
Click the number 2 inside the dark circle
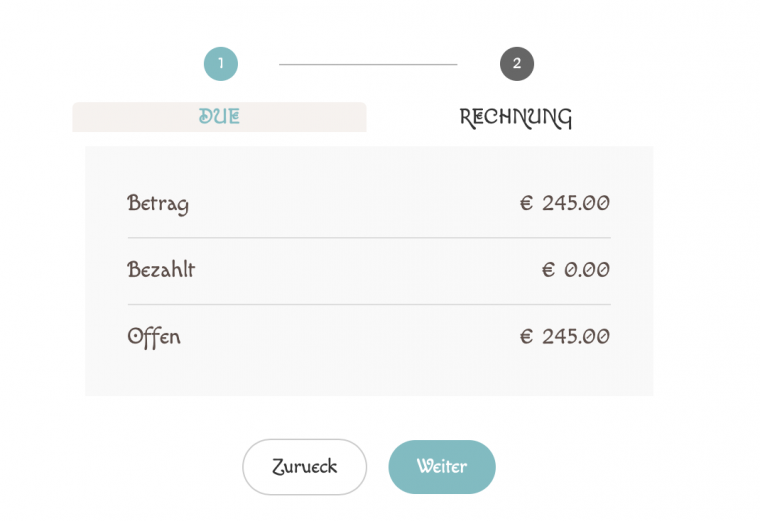pos(517,64)
